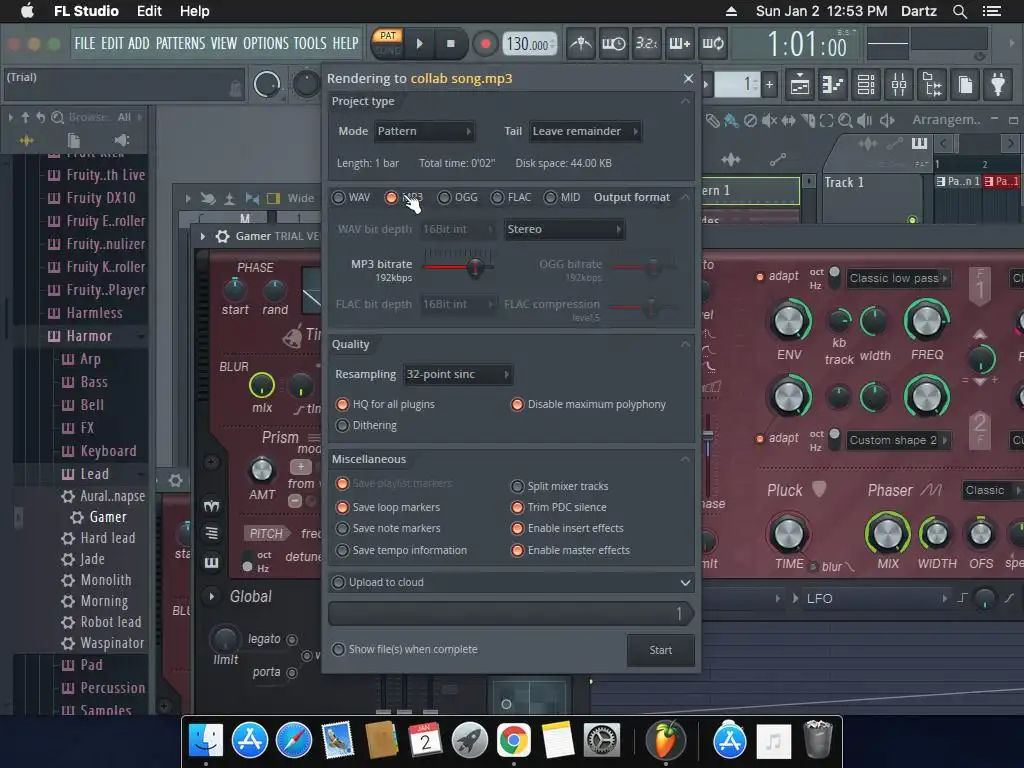Toggle the 3.2.1 countdown before recording
The image size is (1024, 768).
click(647, 44)
